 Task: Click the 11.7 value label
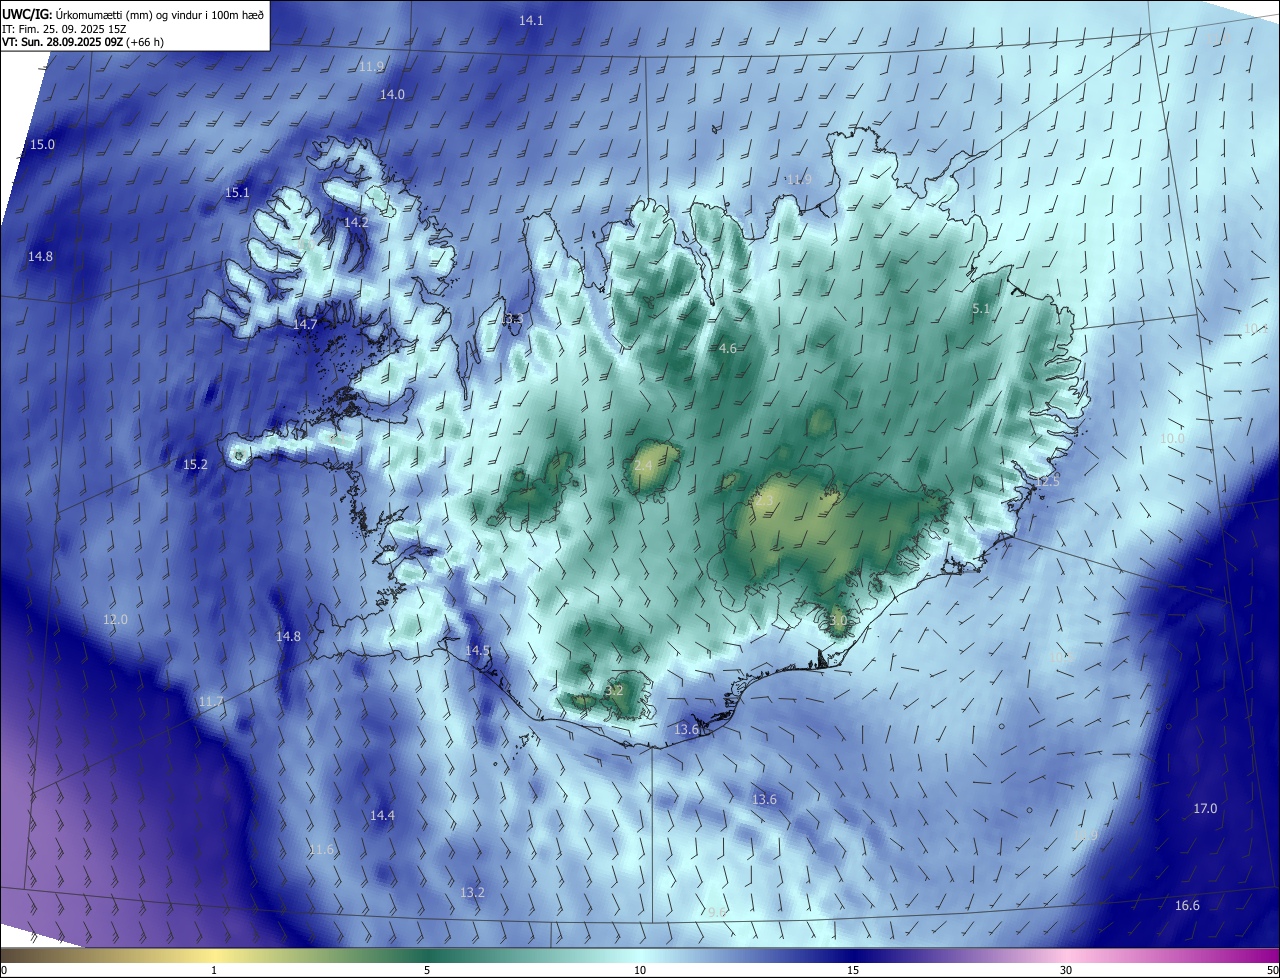[x=210, y=702]
